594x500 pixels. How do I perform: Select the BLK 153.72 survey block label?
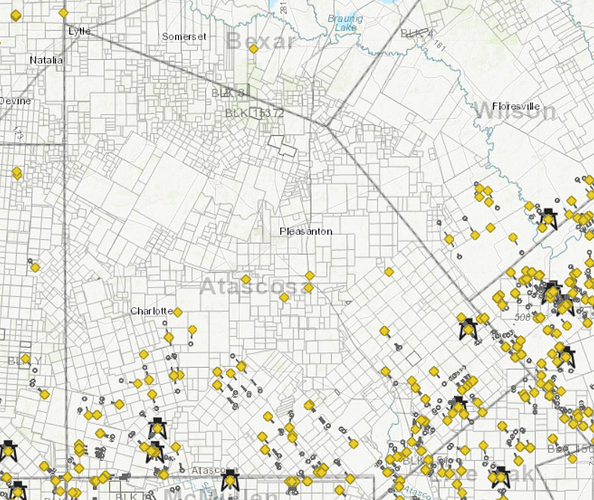(x=254, y=113)
